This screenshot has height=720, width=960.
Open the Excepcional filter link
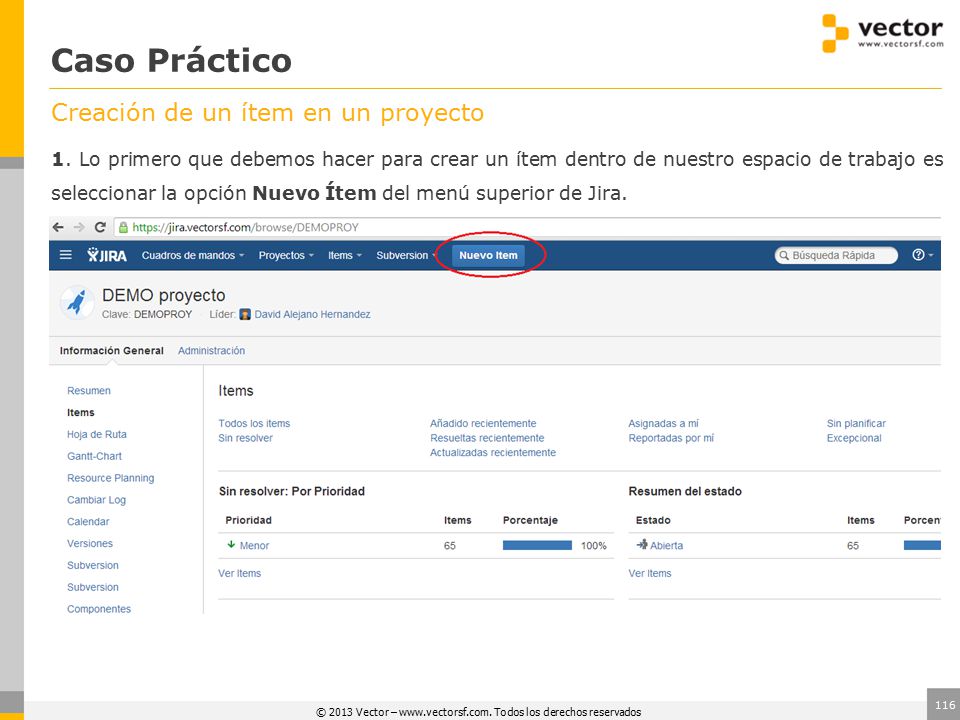click(854, 438)
